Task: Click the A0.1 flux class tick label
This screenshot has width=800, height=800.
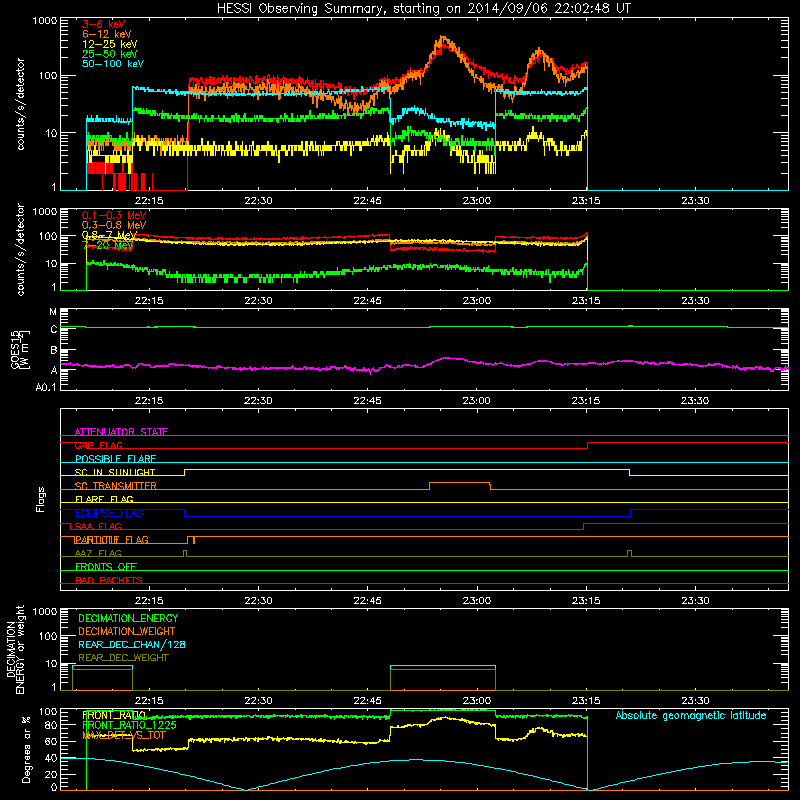Action: coord(46,387)
